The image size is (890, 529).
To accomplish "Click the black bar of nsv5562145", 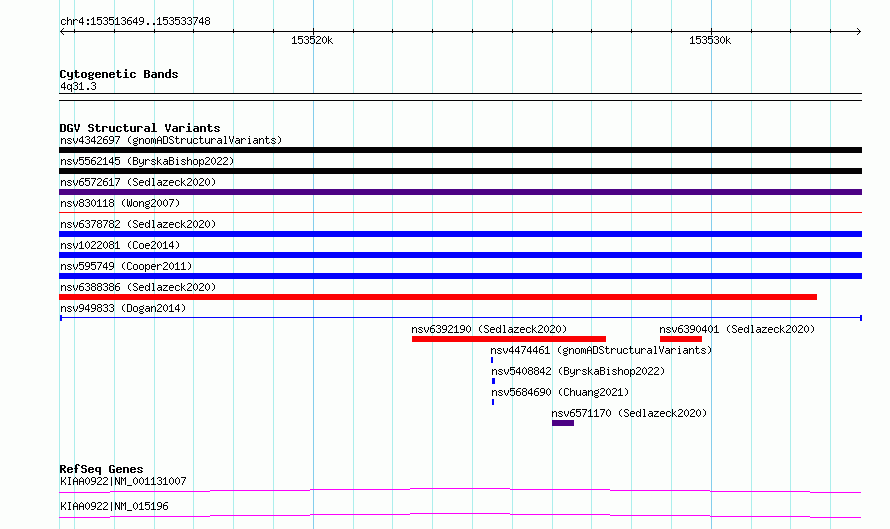I will [460, 171].
